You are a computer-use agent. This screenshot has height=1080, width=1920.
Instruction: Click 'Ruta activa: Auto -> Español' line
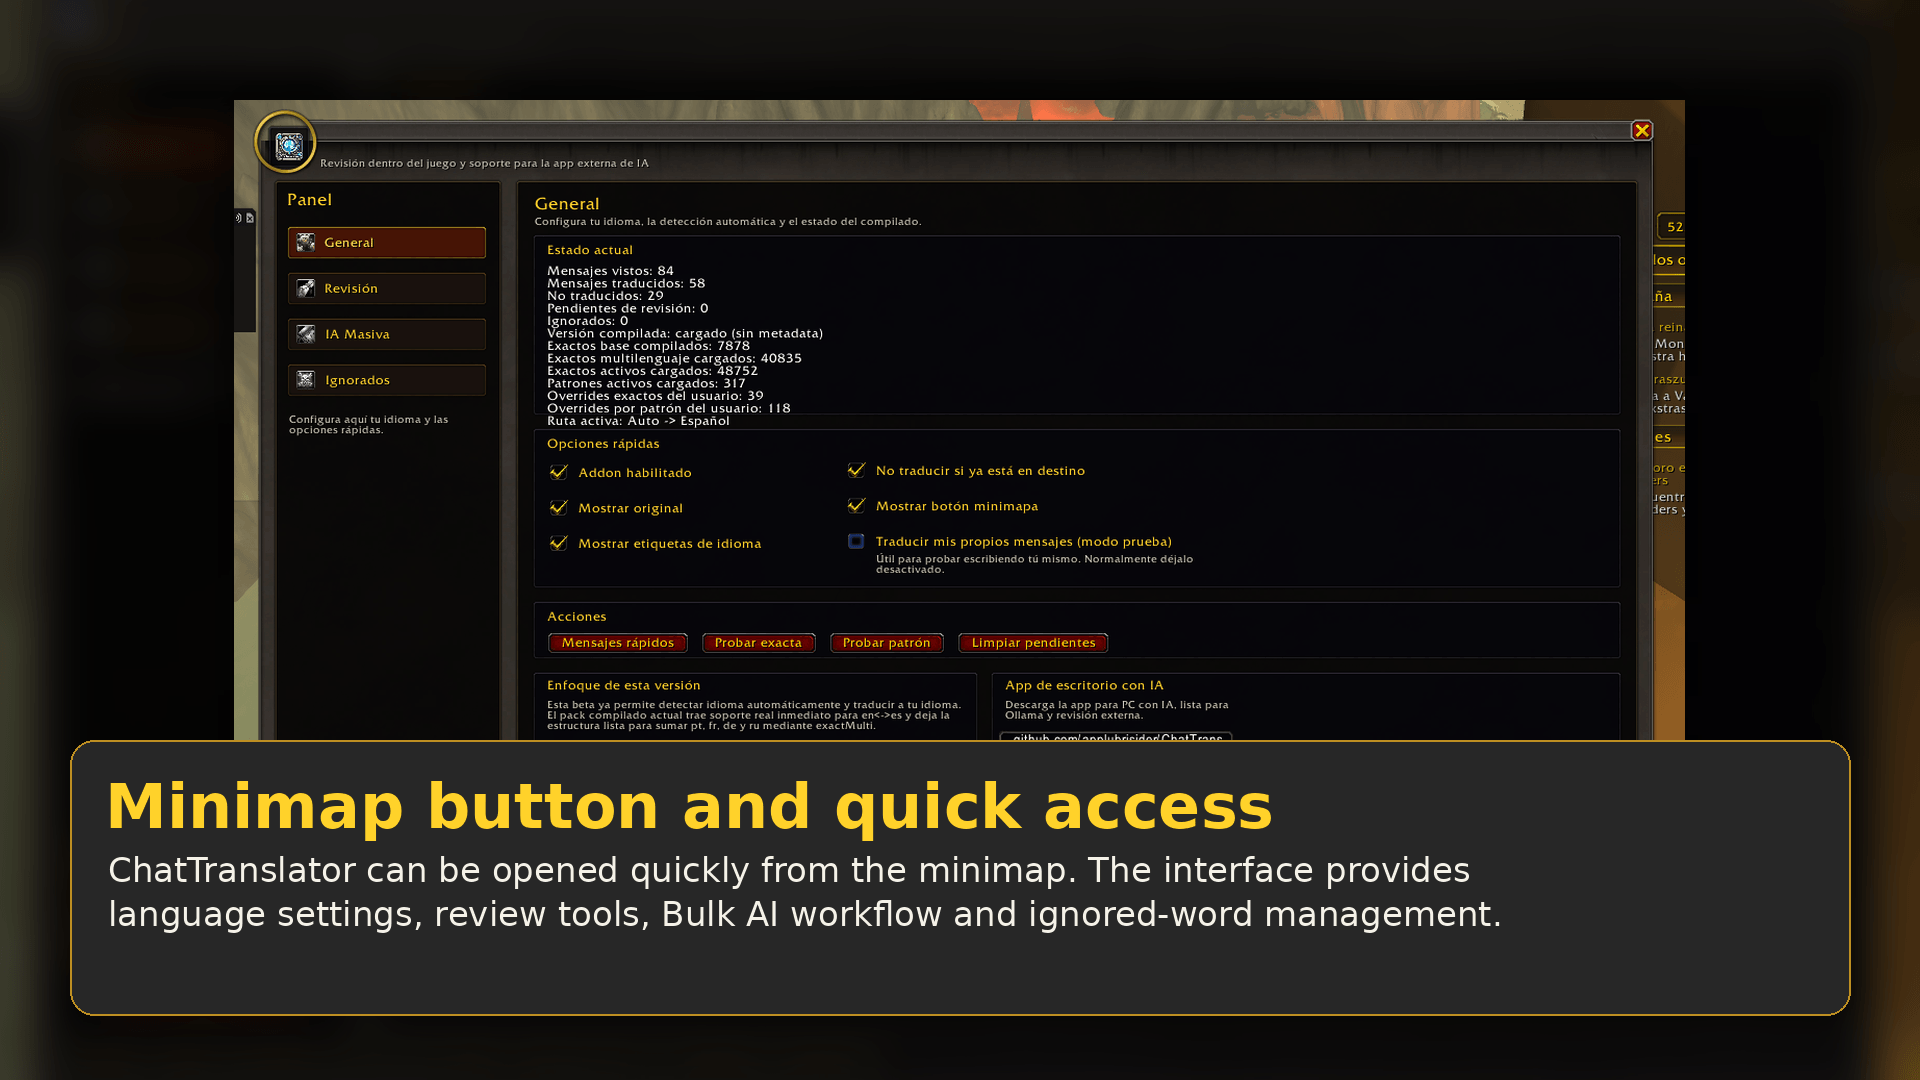(638, 421)
